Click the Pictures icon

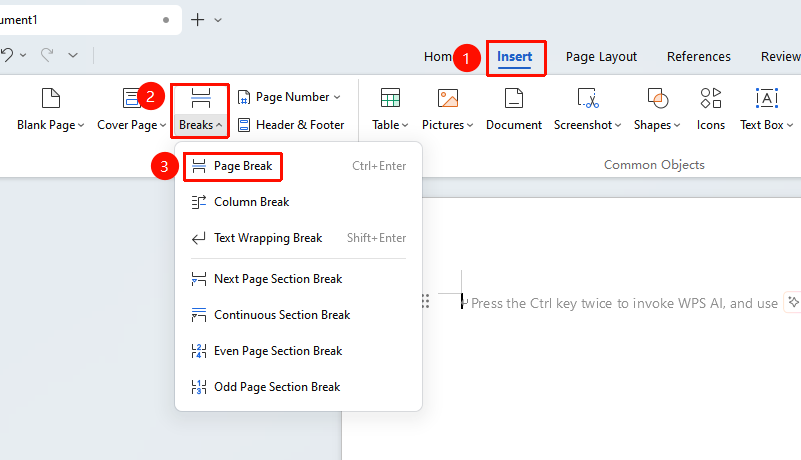point(447,98)
